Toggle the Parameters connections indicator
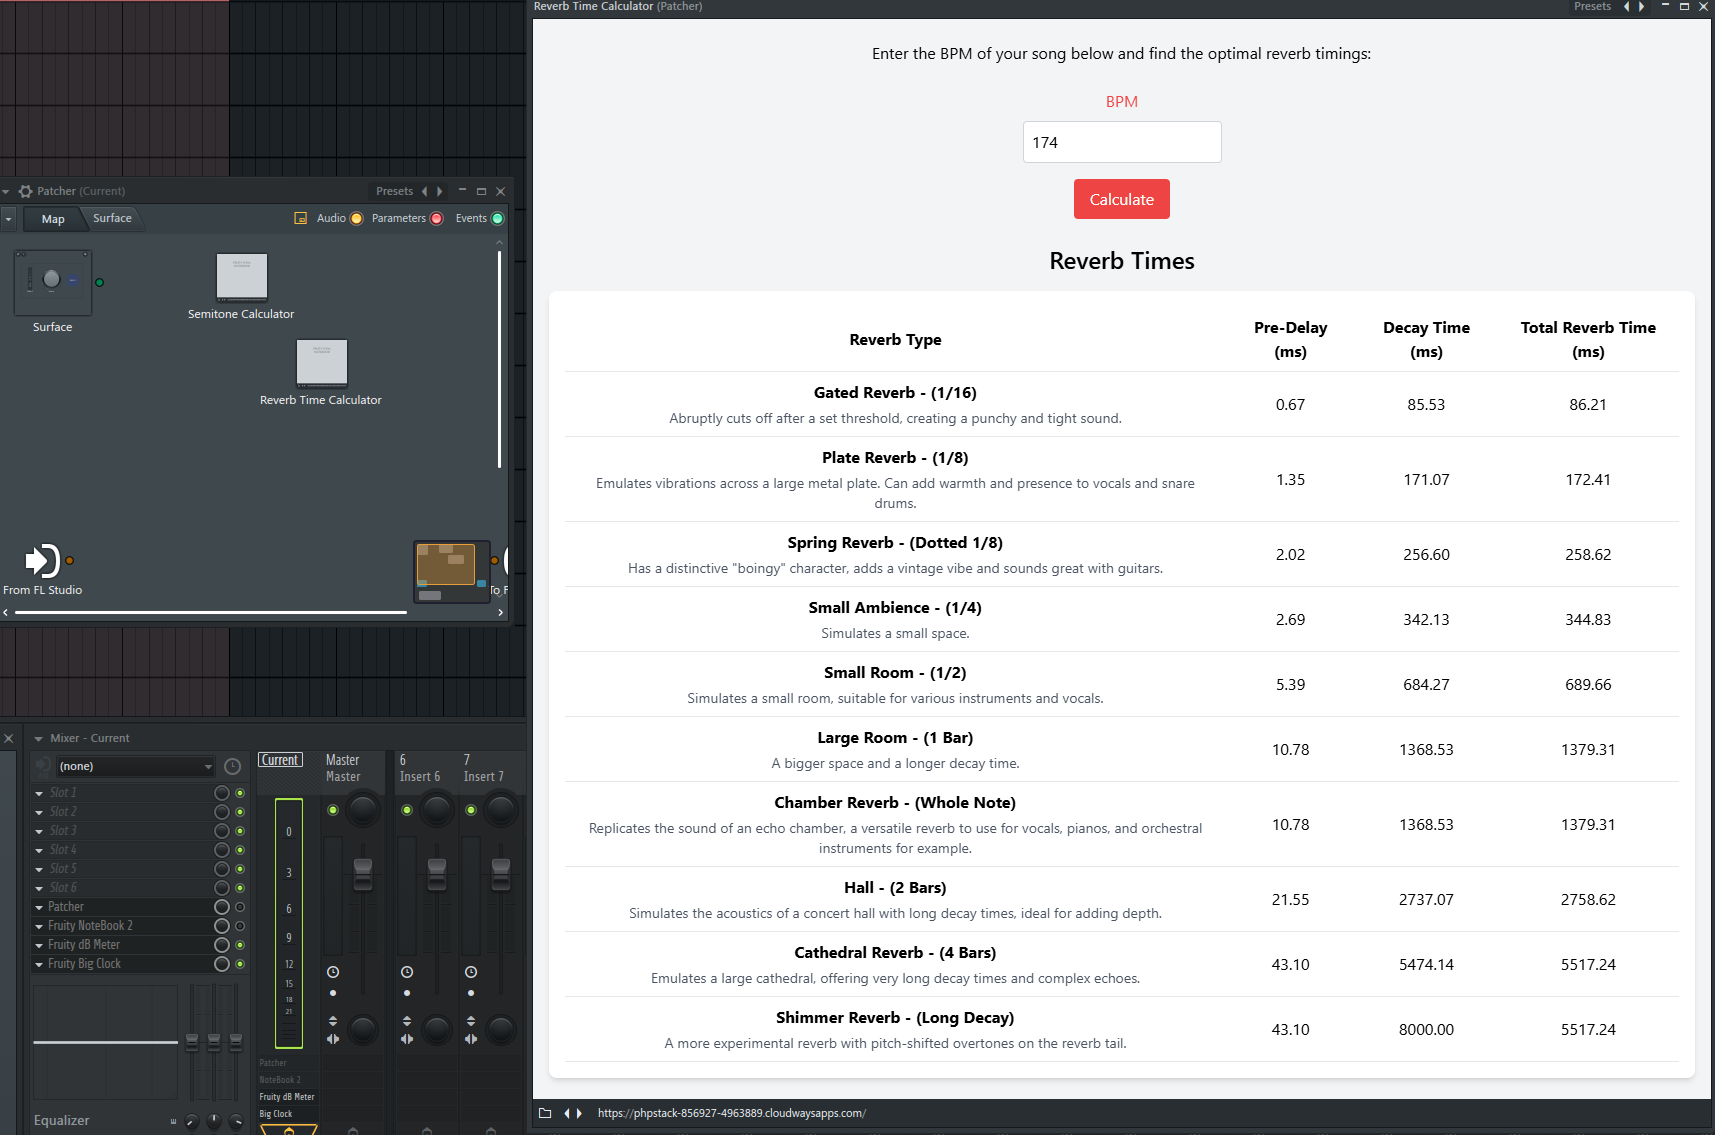The image size is (1715, 1135). click(436, 218)
